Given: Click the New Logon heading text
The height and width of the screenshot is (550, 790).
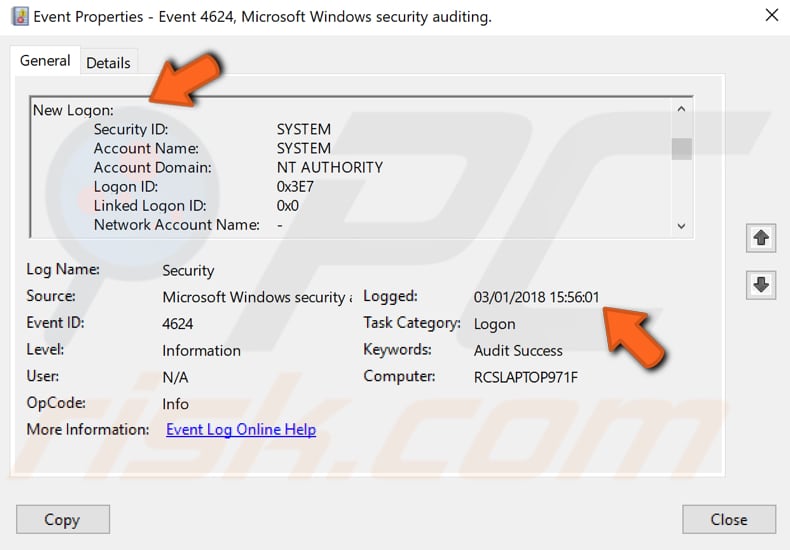Looking at the screenshot, I should click(x=73, y=110).
